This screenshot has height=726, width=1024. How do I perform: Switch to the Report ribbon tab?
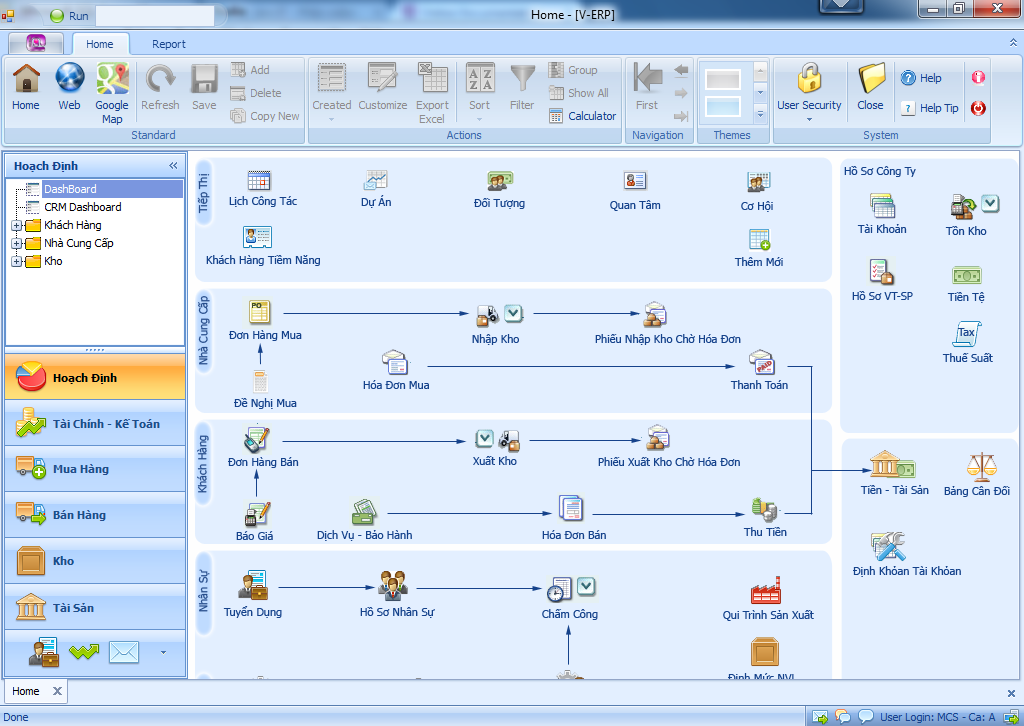[x=168, y=44]
